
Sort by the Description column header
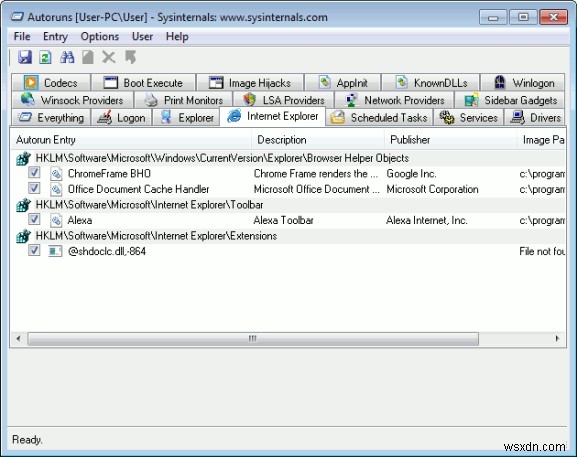pyautogui.click(x=318, y=139)
